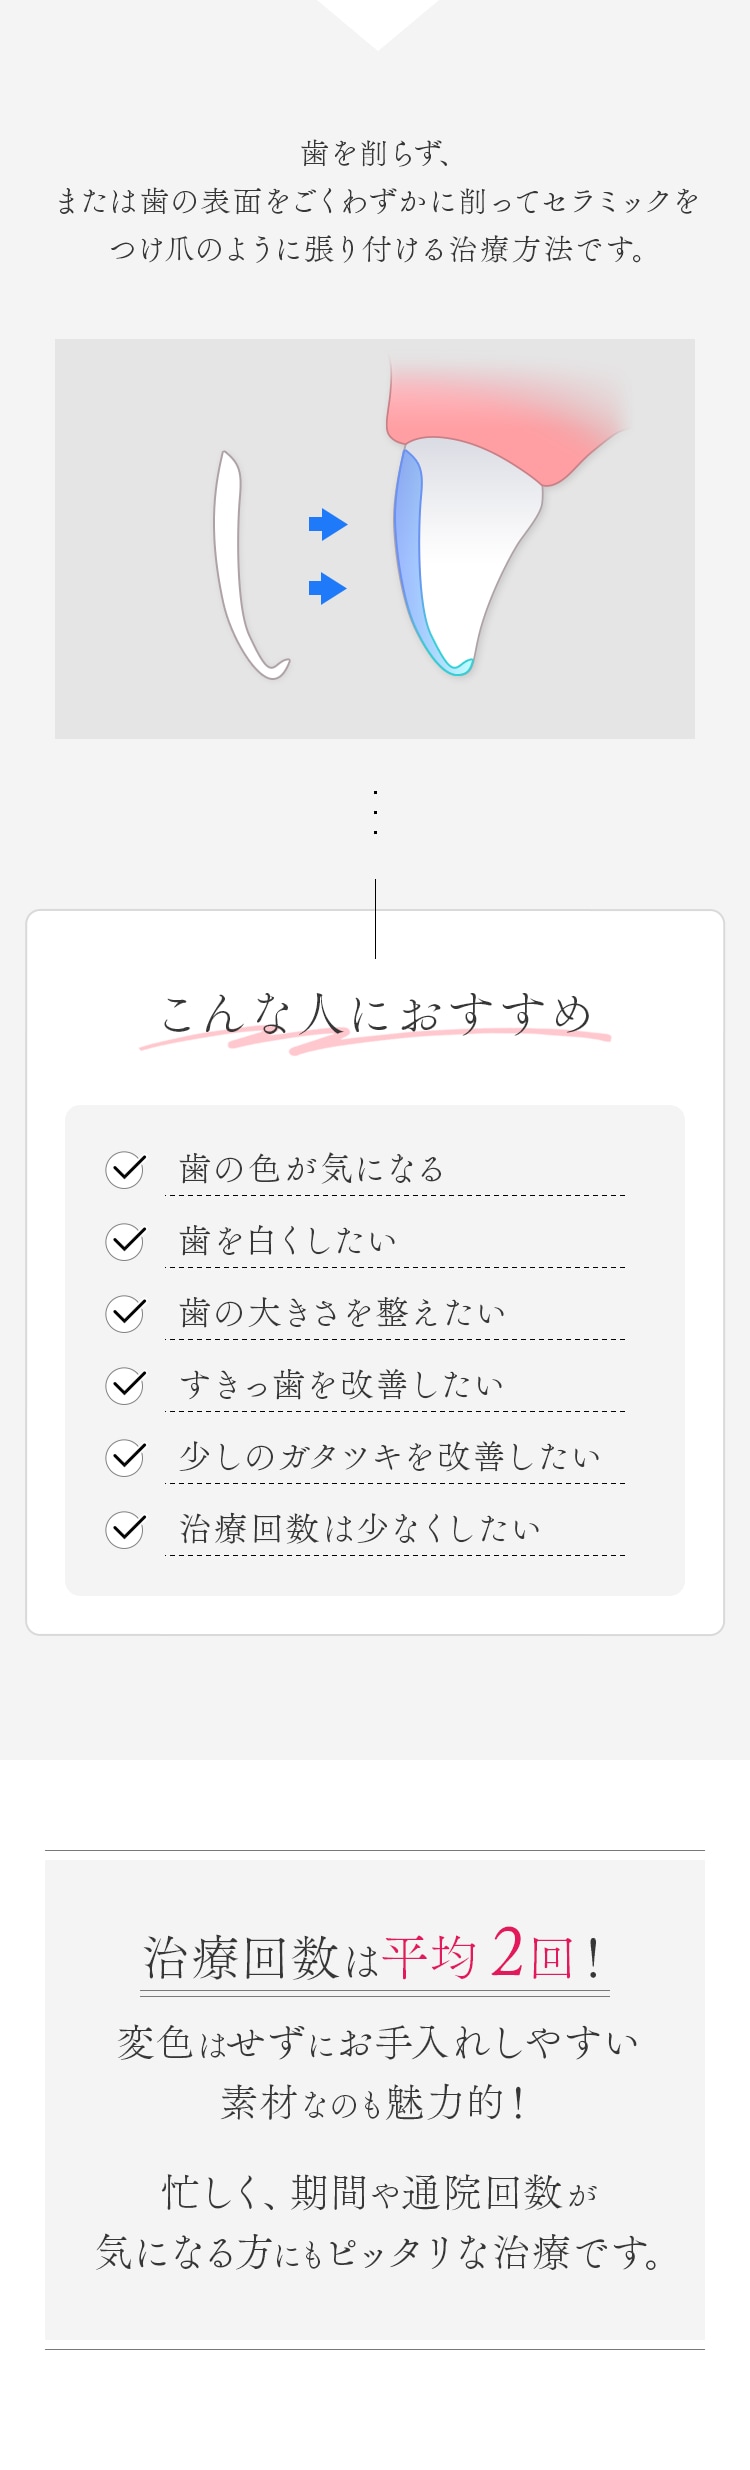Click the veneer diagram image panel
Image resolution: width=750 pixels, height=2470 pixels.
375,539
